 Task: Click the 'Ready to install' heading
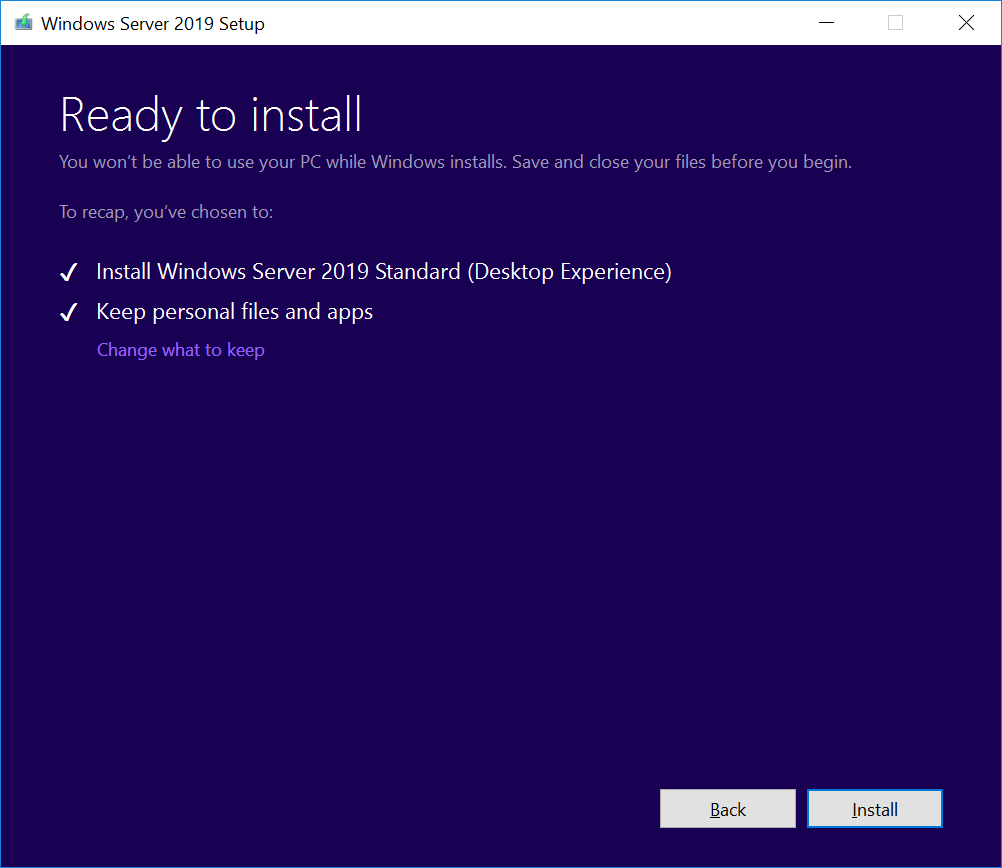(210, 115)
